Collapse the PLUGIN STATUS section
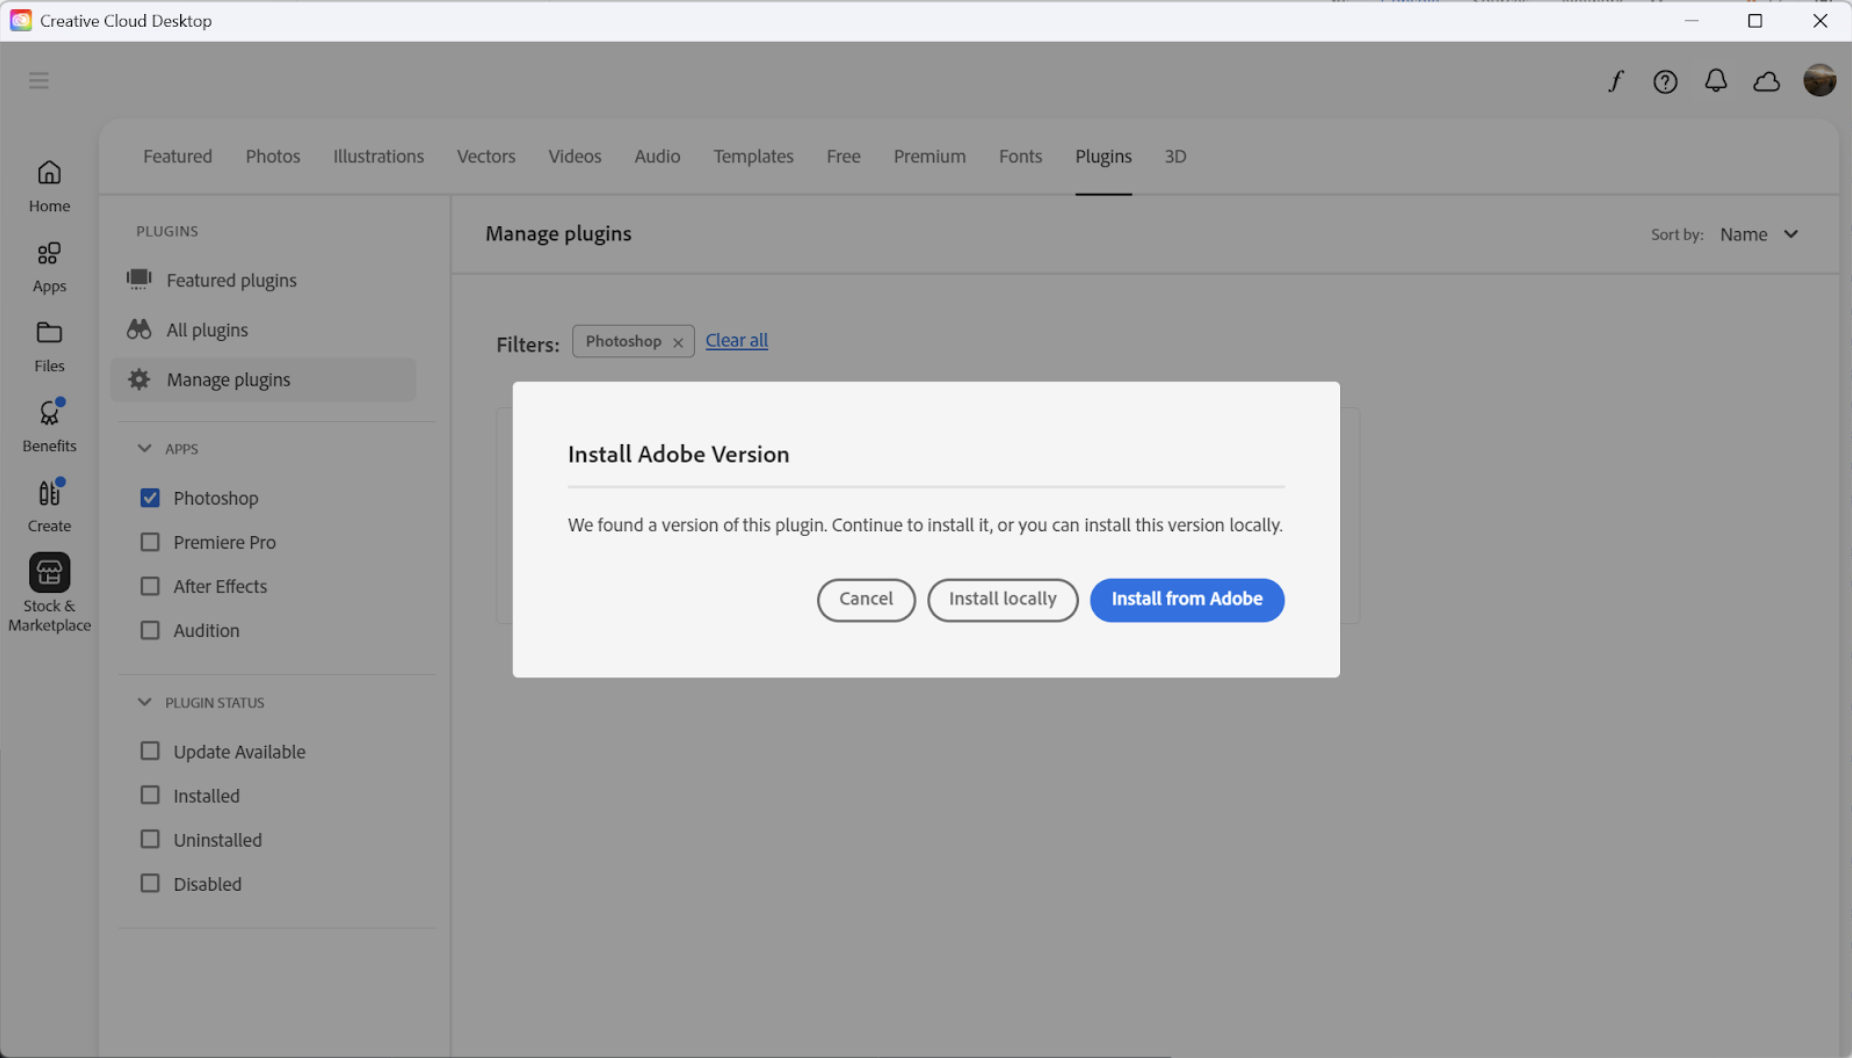 tap(145, 703)
